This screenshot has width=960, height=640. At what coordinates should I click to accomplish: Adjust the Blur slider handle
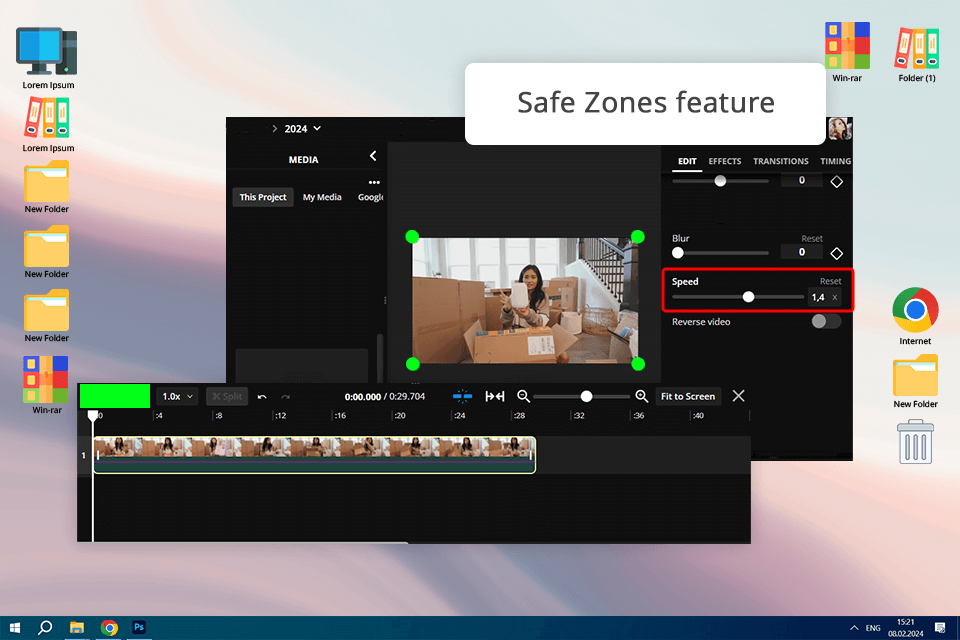tap(678, 253)
